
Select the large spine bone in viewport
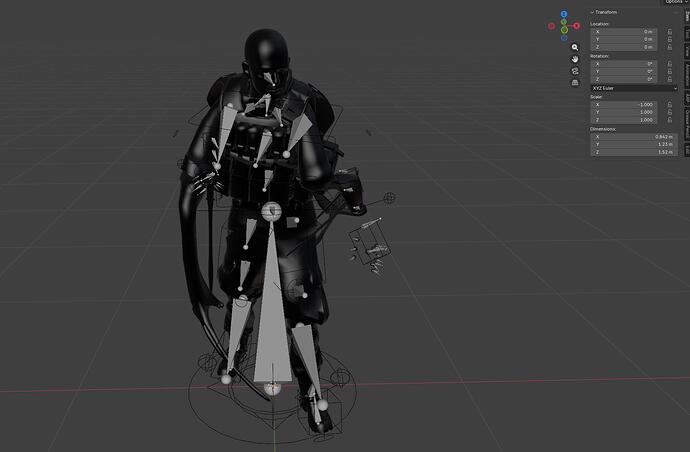point(272,317)
